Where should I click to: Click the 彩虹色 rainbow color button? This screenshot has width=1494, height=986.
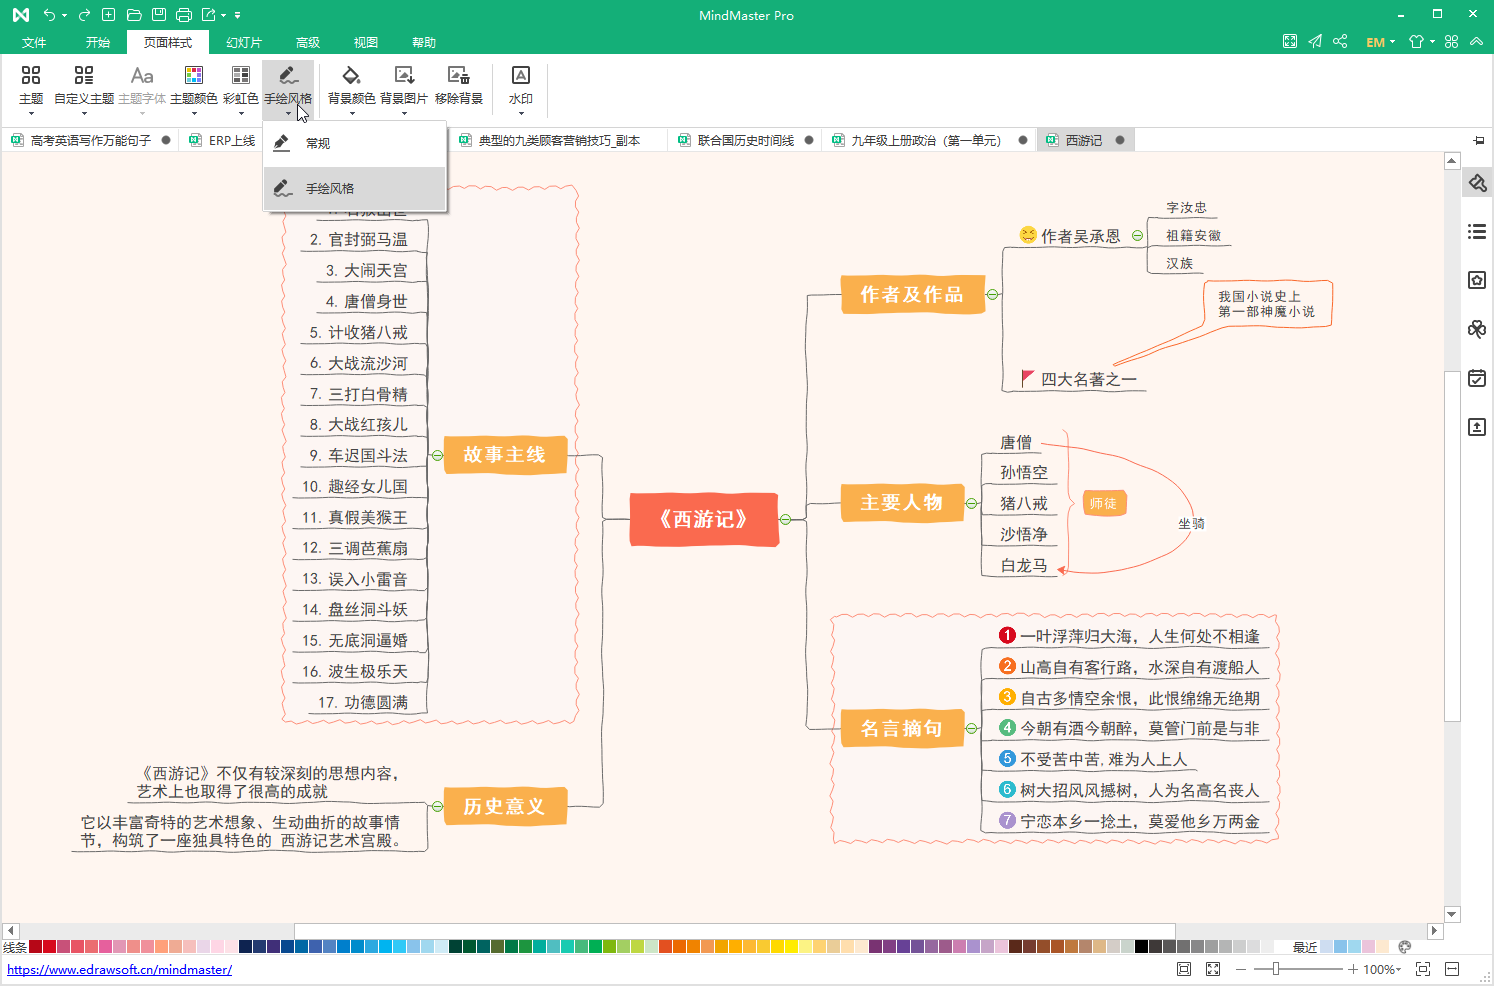241,89
